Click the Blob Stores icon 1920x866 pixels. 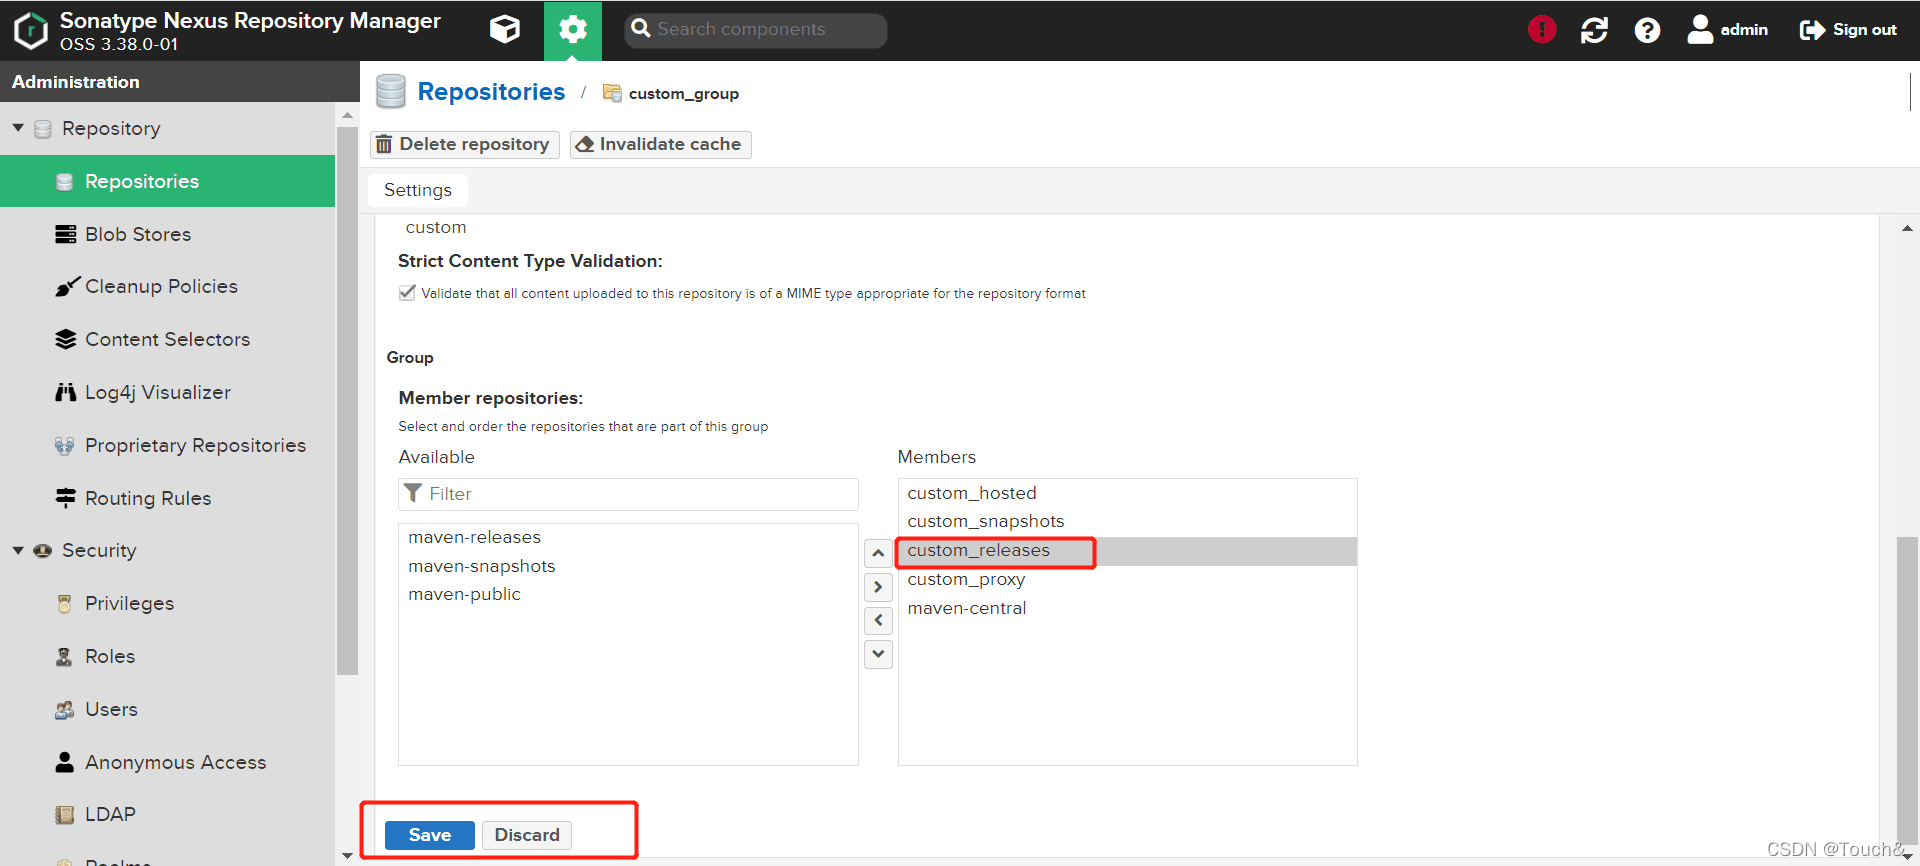65,234
